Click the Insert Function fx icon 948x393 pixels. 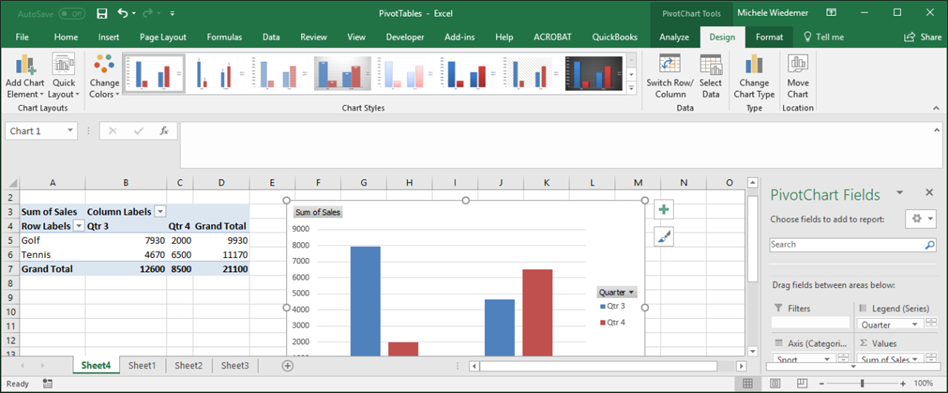click(x=164, y=131)
